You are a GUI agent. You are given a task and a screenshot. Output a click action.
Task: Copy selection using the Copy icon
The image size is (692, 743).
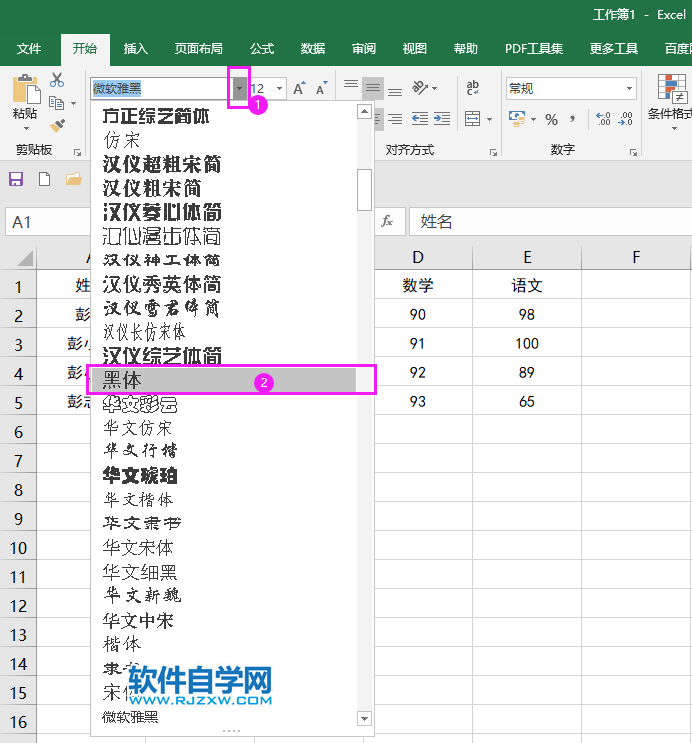pyautogui.click(x=56, y=102)
